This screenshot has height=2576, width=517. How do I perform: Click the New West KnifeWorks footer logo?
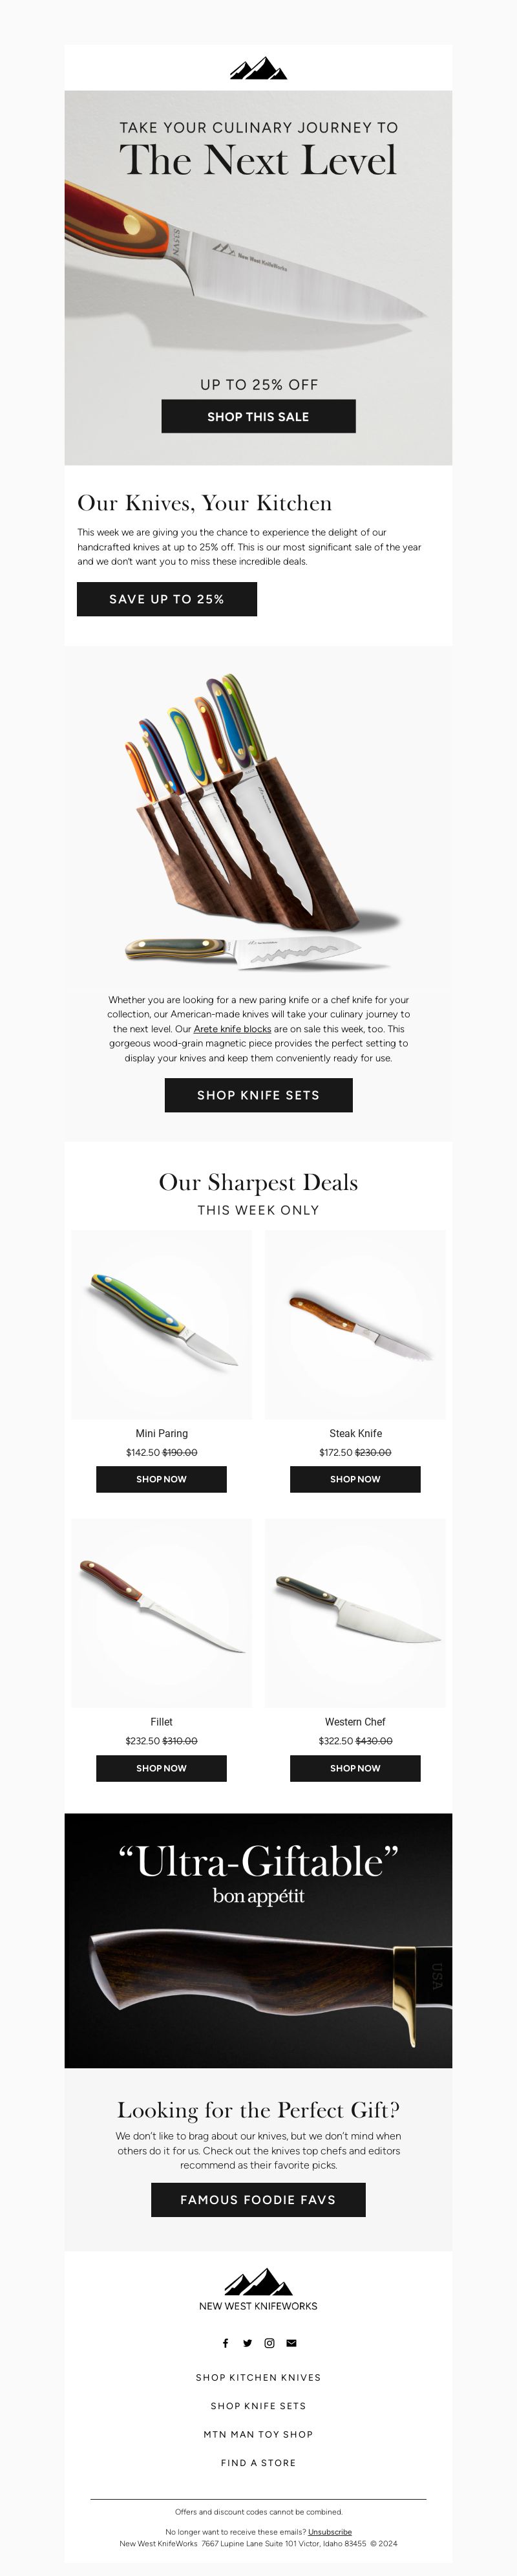258,2289
